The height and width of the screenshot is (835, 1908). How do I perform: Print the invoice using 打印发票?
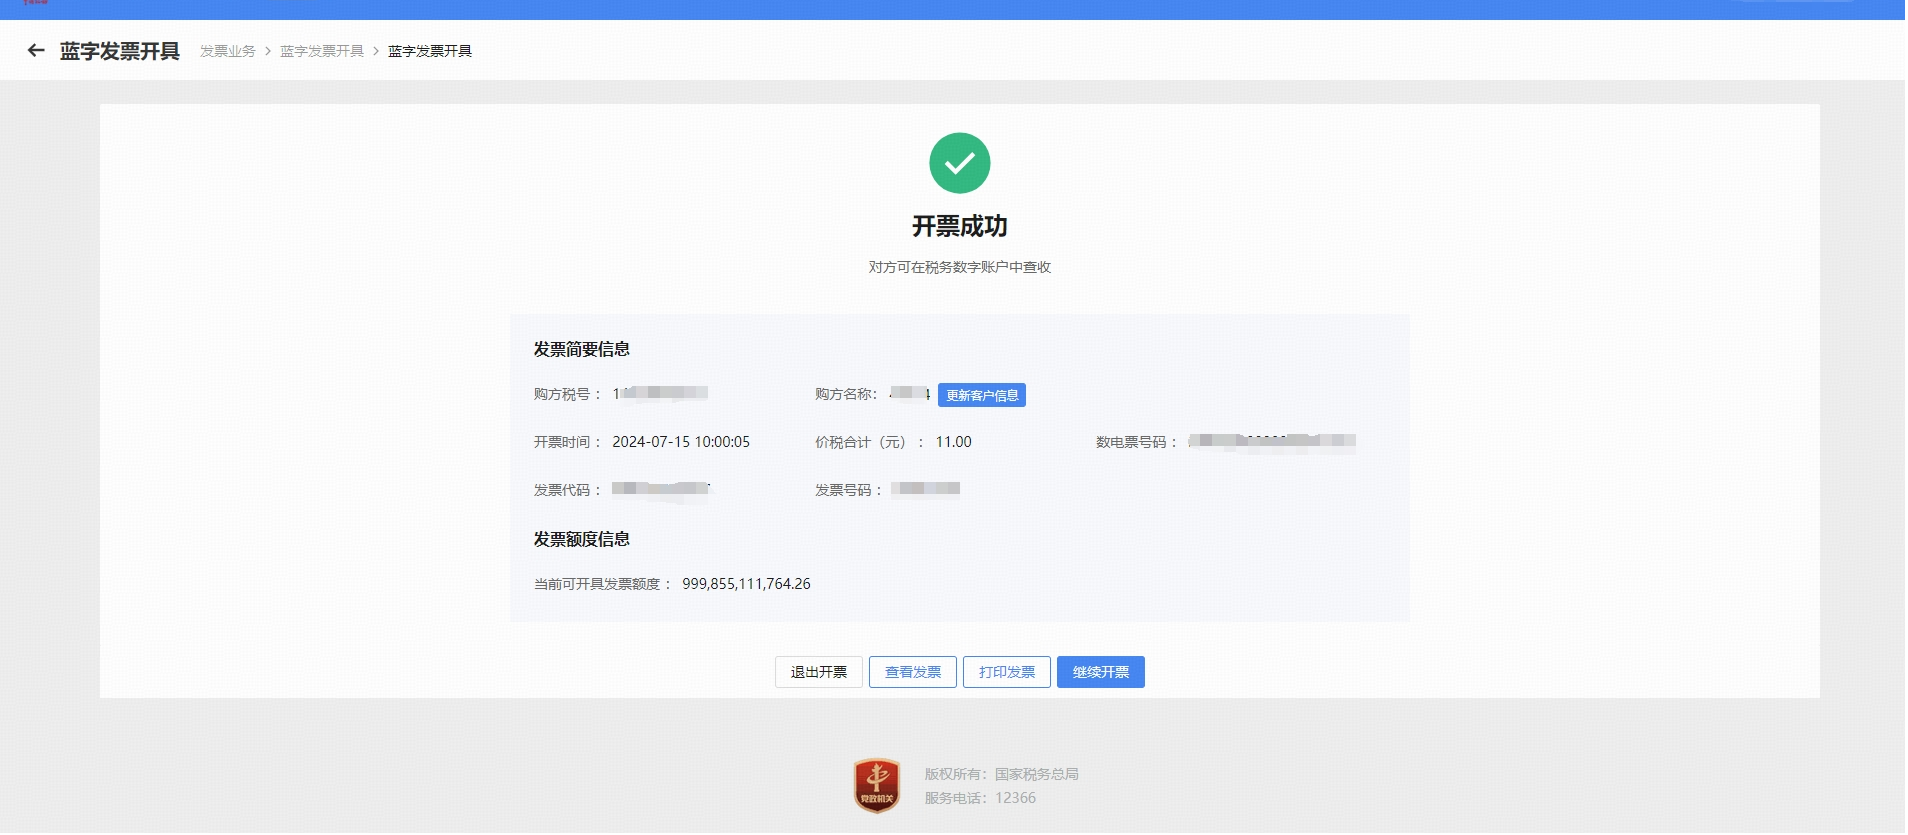tap(1006, 672)
